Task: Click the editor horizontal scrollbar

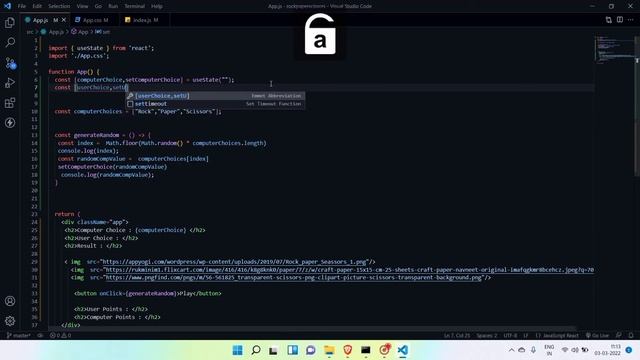Action: coord(312,328)
